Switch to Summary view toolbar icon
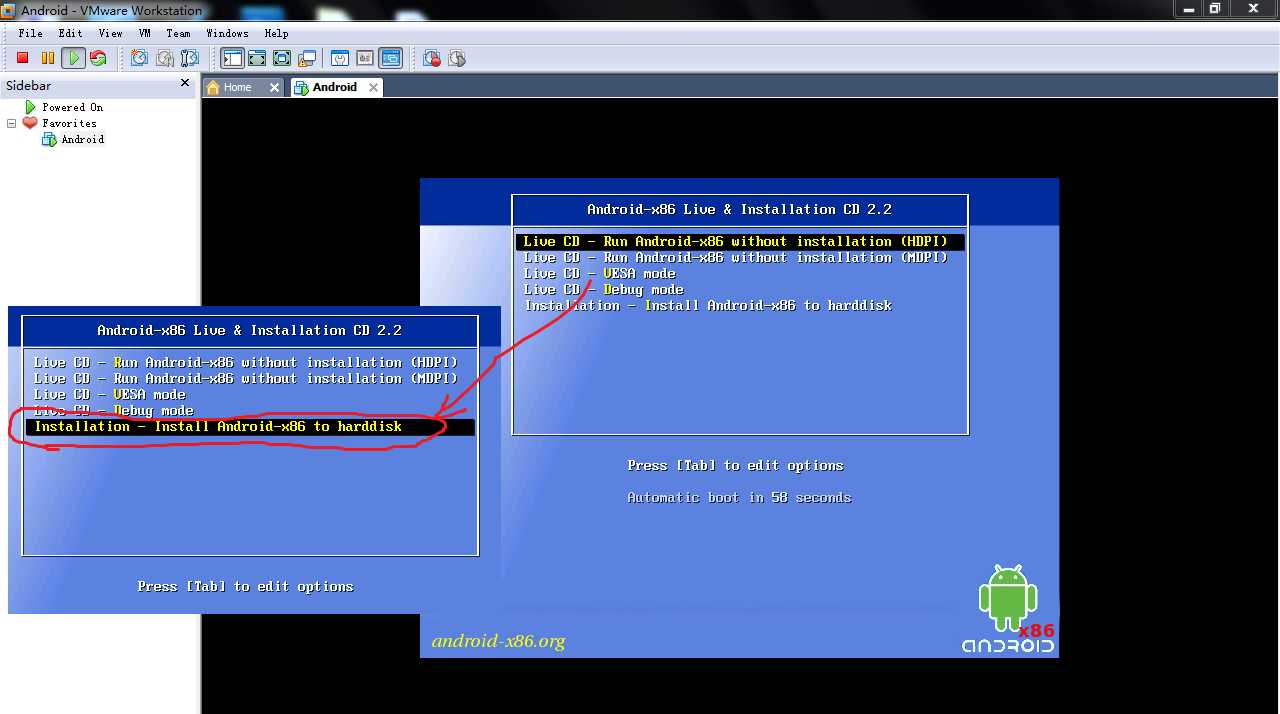This screenshot has height=714, width=1280. (340, 58)
